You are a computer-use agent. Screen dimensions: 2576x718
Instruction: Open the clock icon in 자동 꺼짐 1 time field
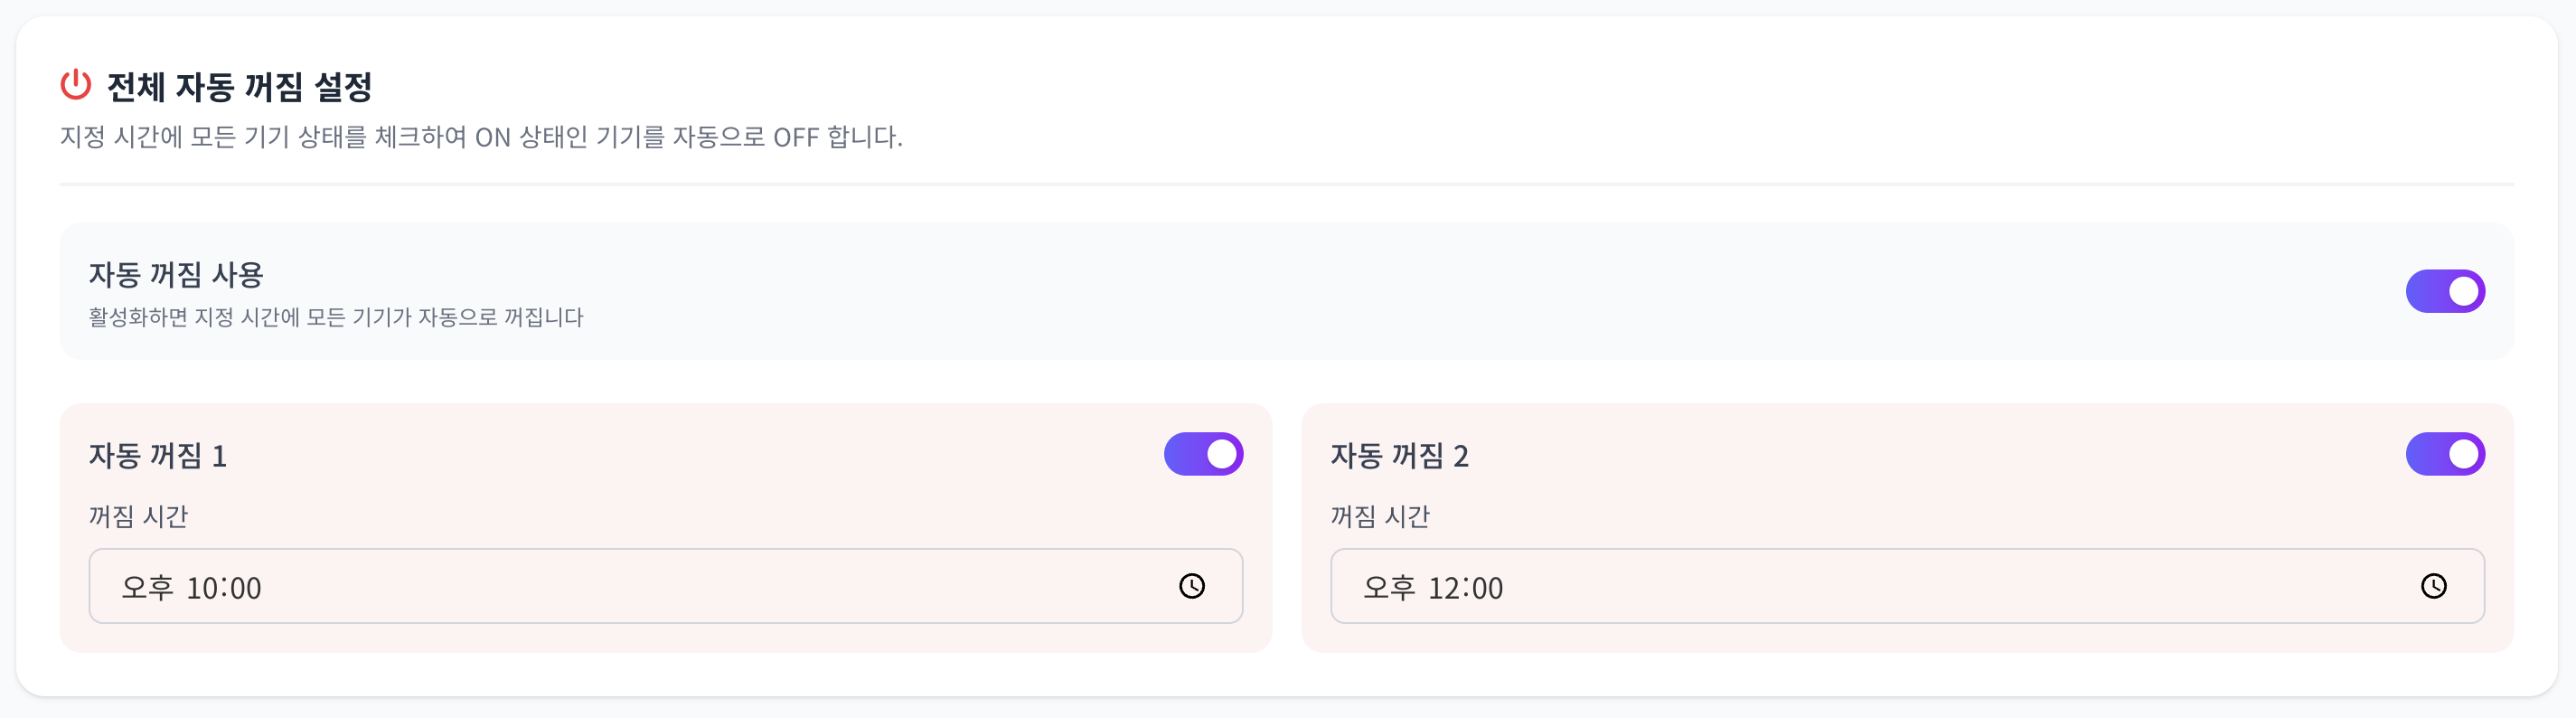click(1192, 587)
